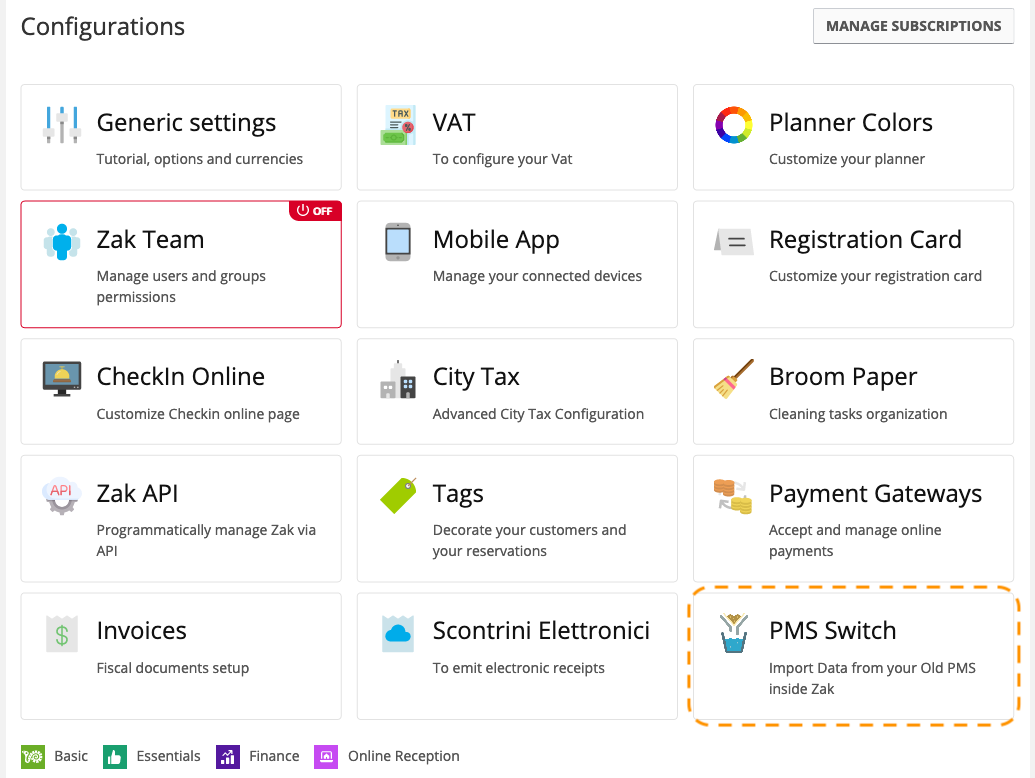
Task: Click the Payment Gateways coins icon
Action: 733,496
